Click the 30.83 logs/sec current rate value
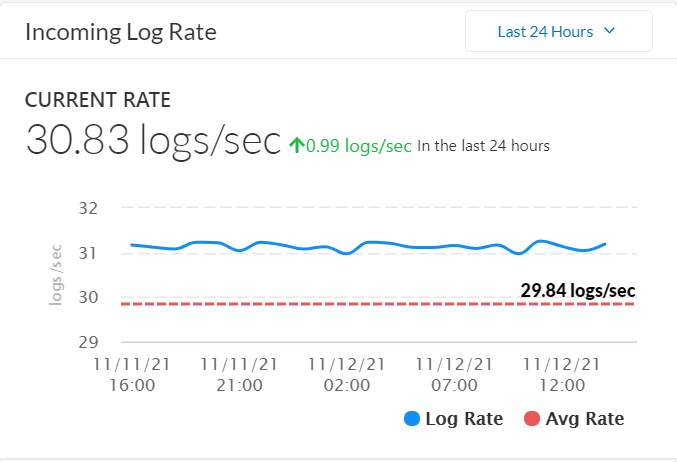The image size is (677, 462). [153, 140]
